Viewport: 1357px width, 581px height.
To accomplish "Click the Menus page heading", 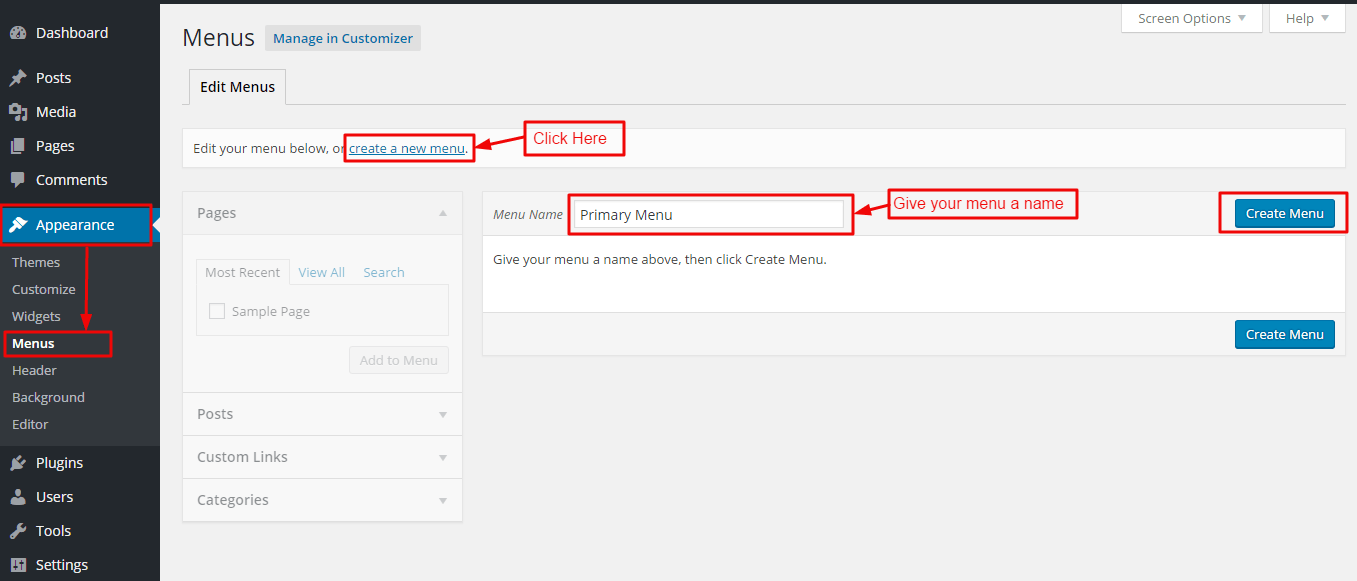I will [219, 38].
